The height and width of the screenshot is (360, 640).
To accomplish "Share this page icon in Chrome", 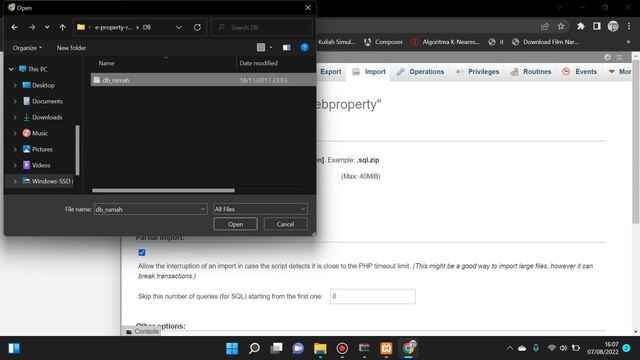I will [544, 27].
